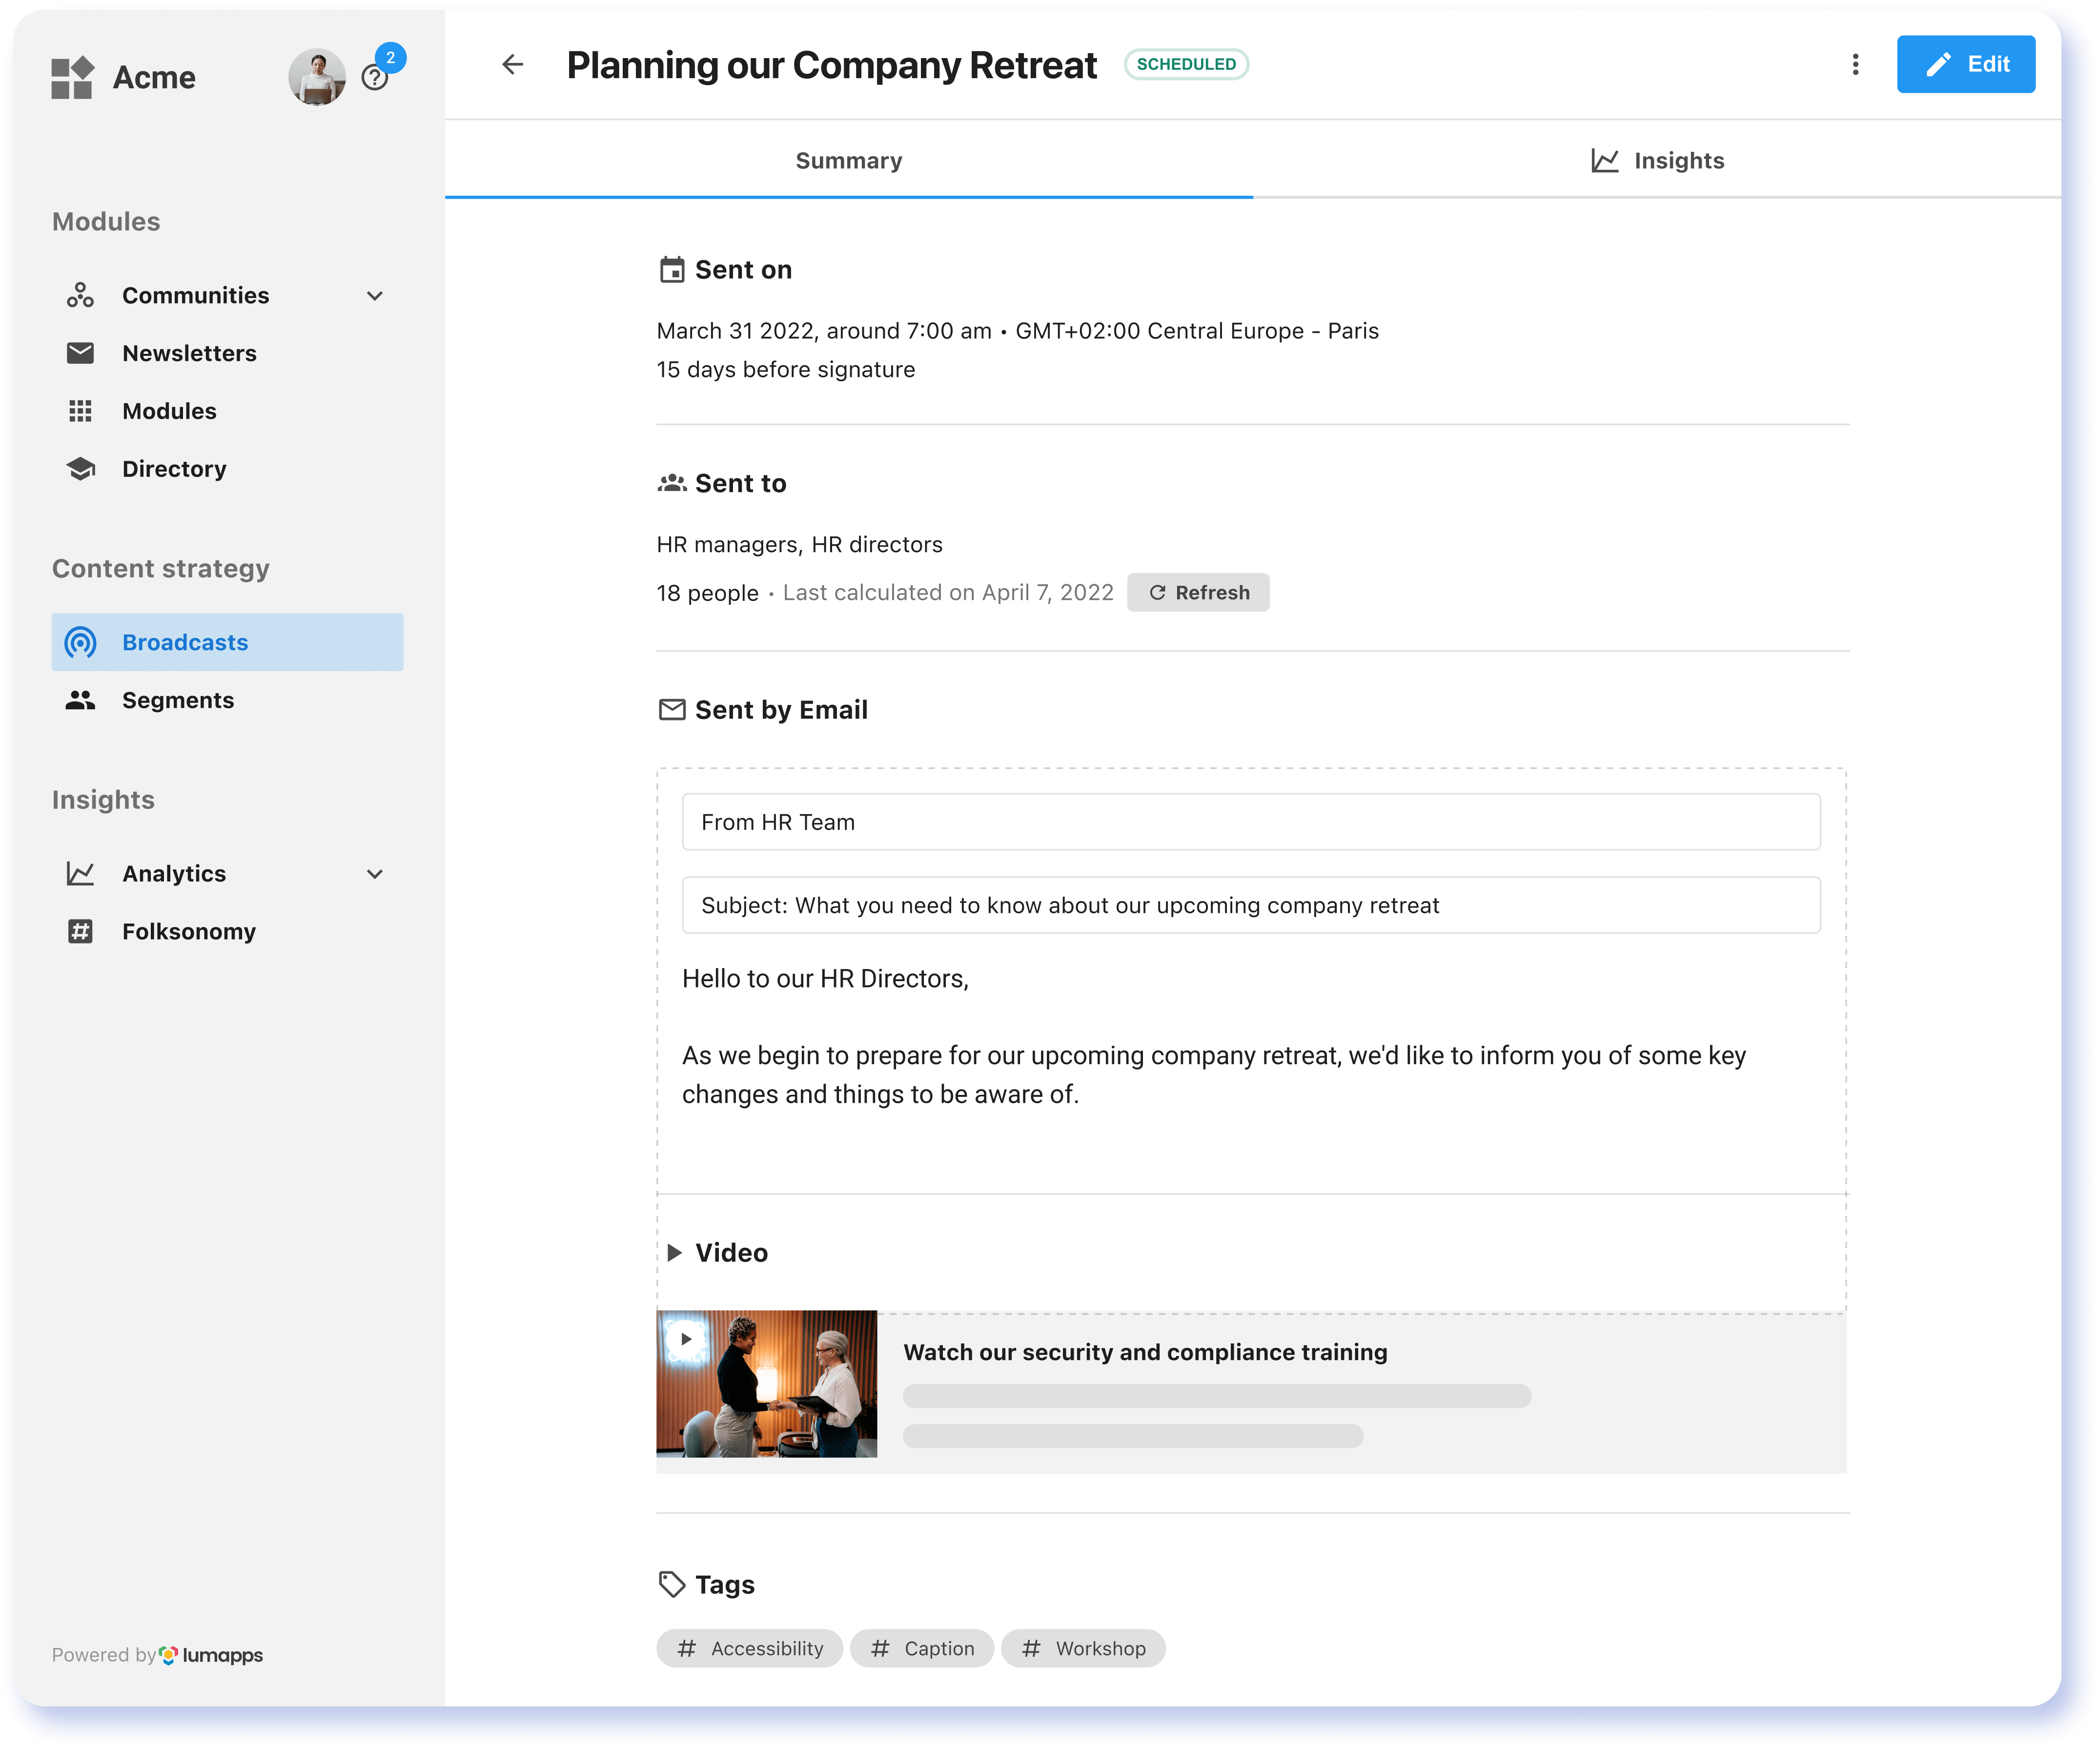Viewport: 2100px width, 1748px height.
Task: Click the Broadcasts signal icon
Action: [80, 642]
